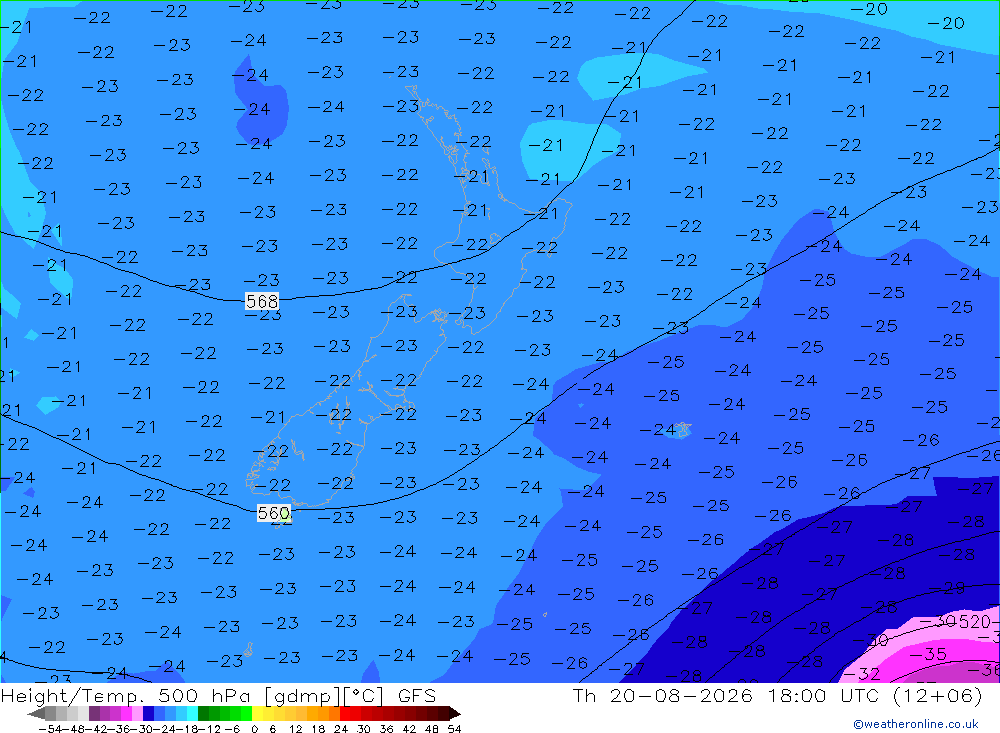
Task: Click the 54 label on color scale
Action: pos(454,729)
